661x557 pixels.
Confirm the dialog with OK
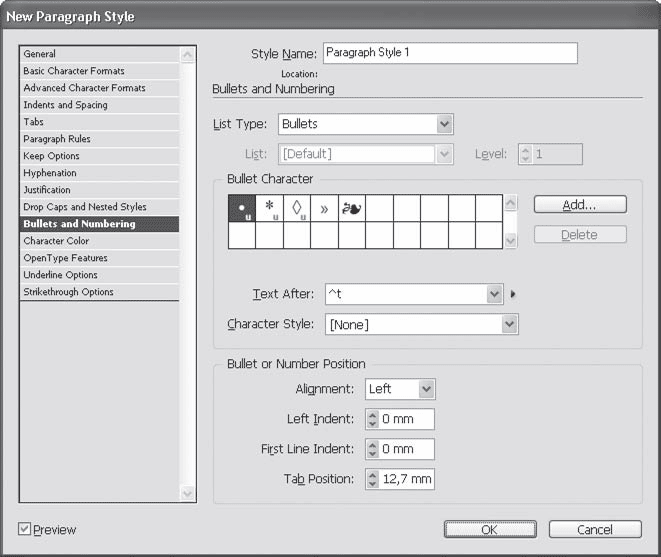pyautogui.click(x=488, y=530)
